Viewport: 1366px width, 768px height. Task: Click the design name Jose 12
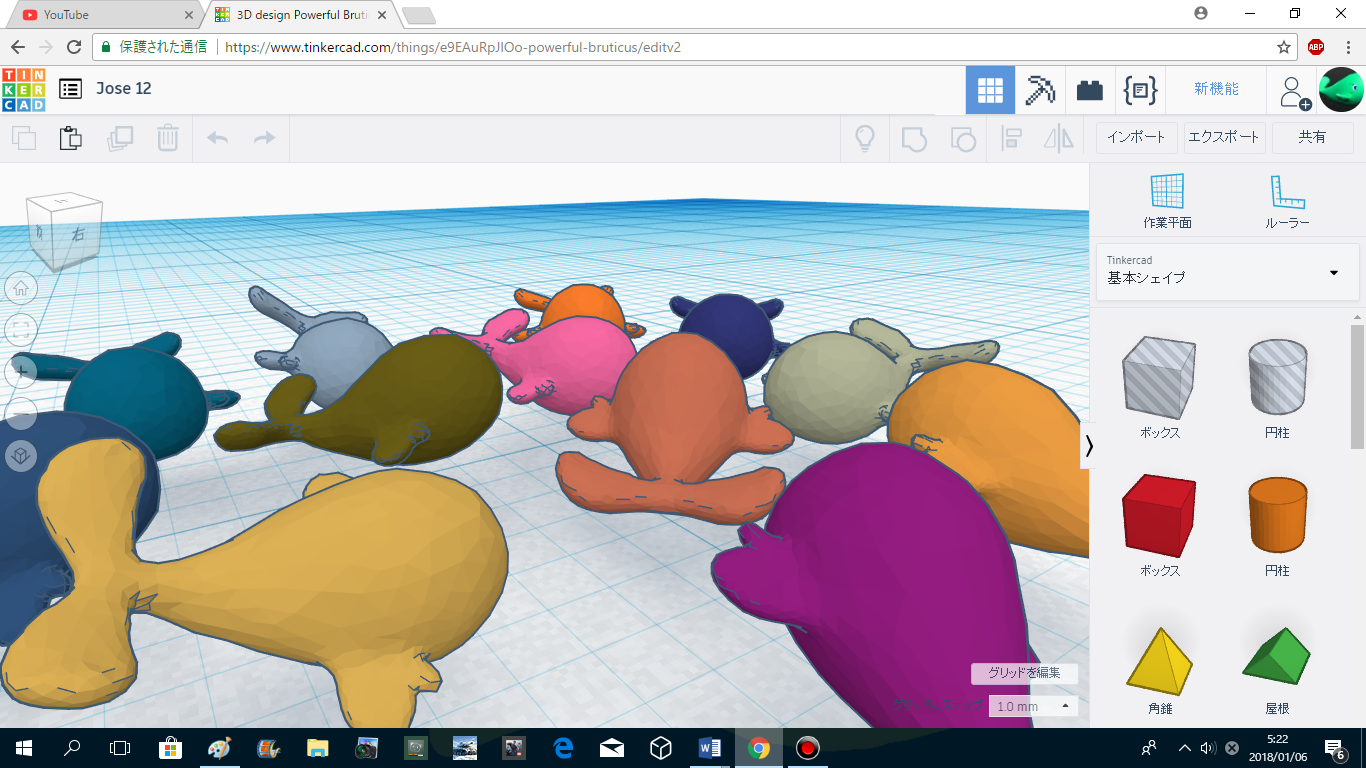tap(124, 88)
